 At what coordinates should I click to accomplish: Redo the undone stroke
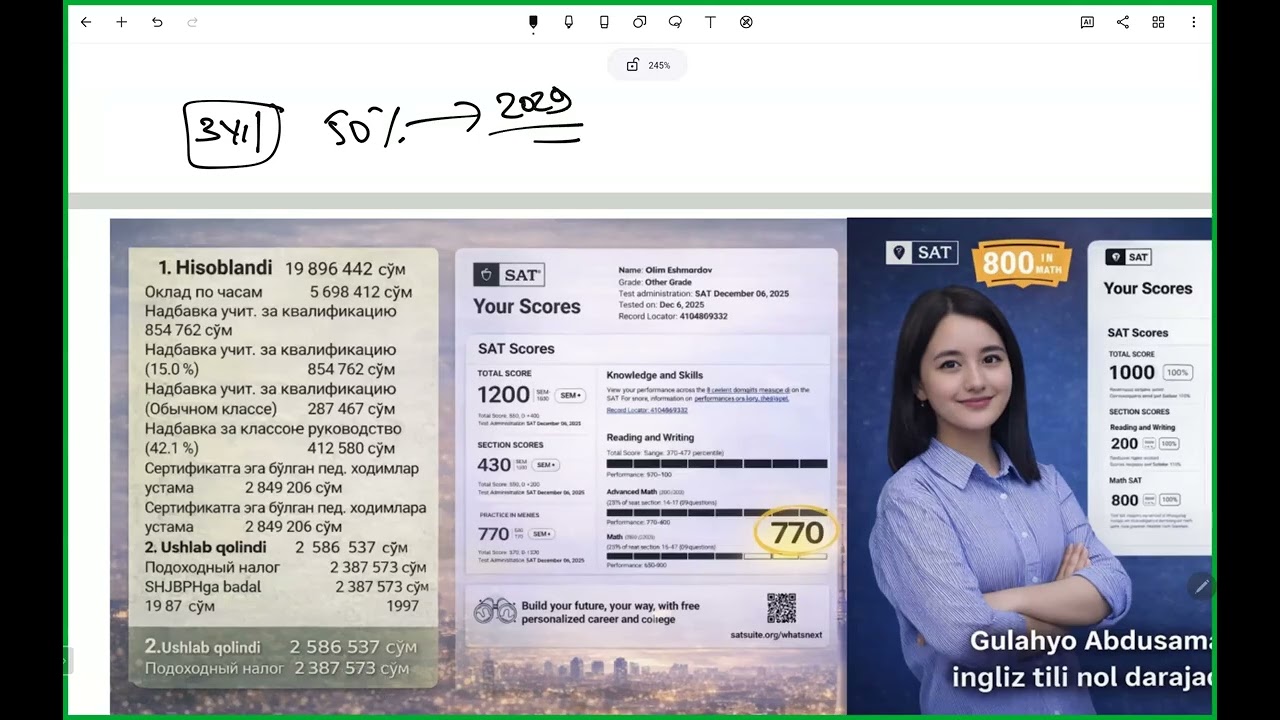192,22
